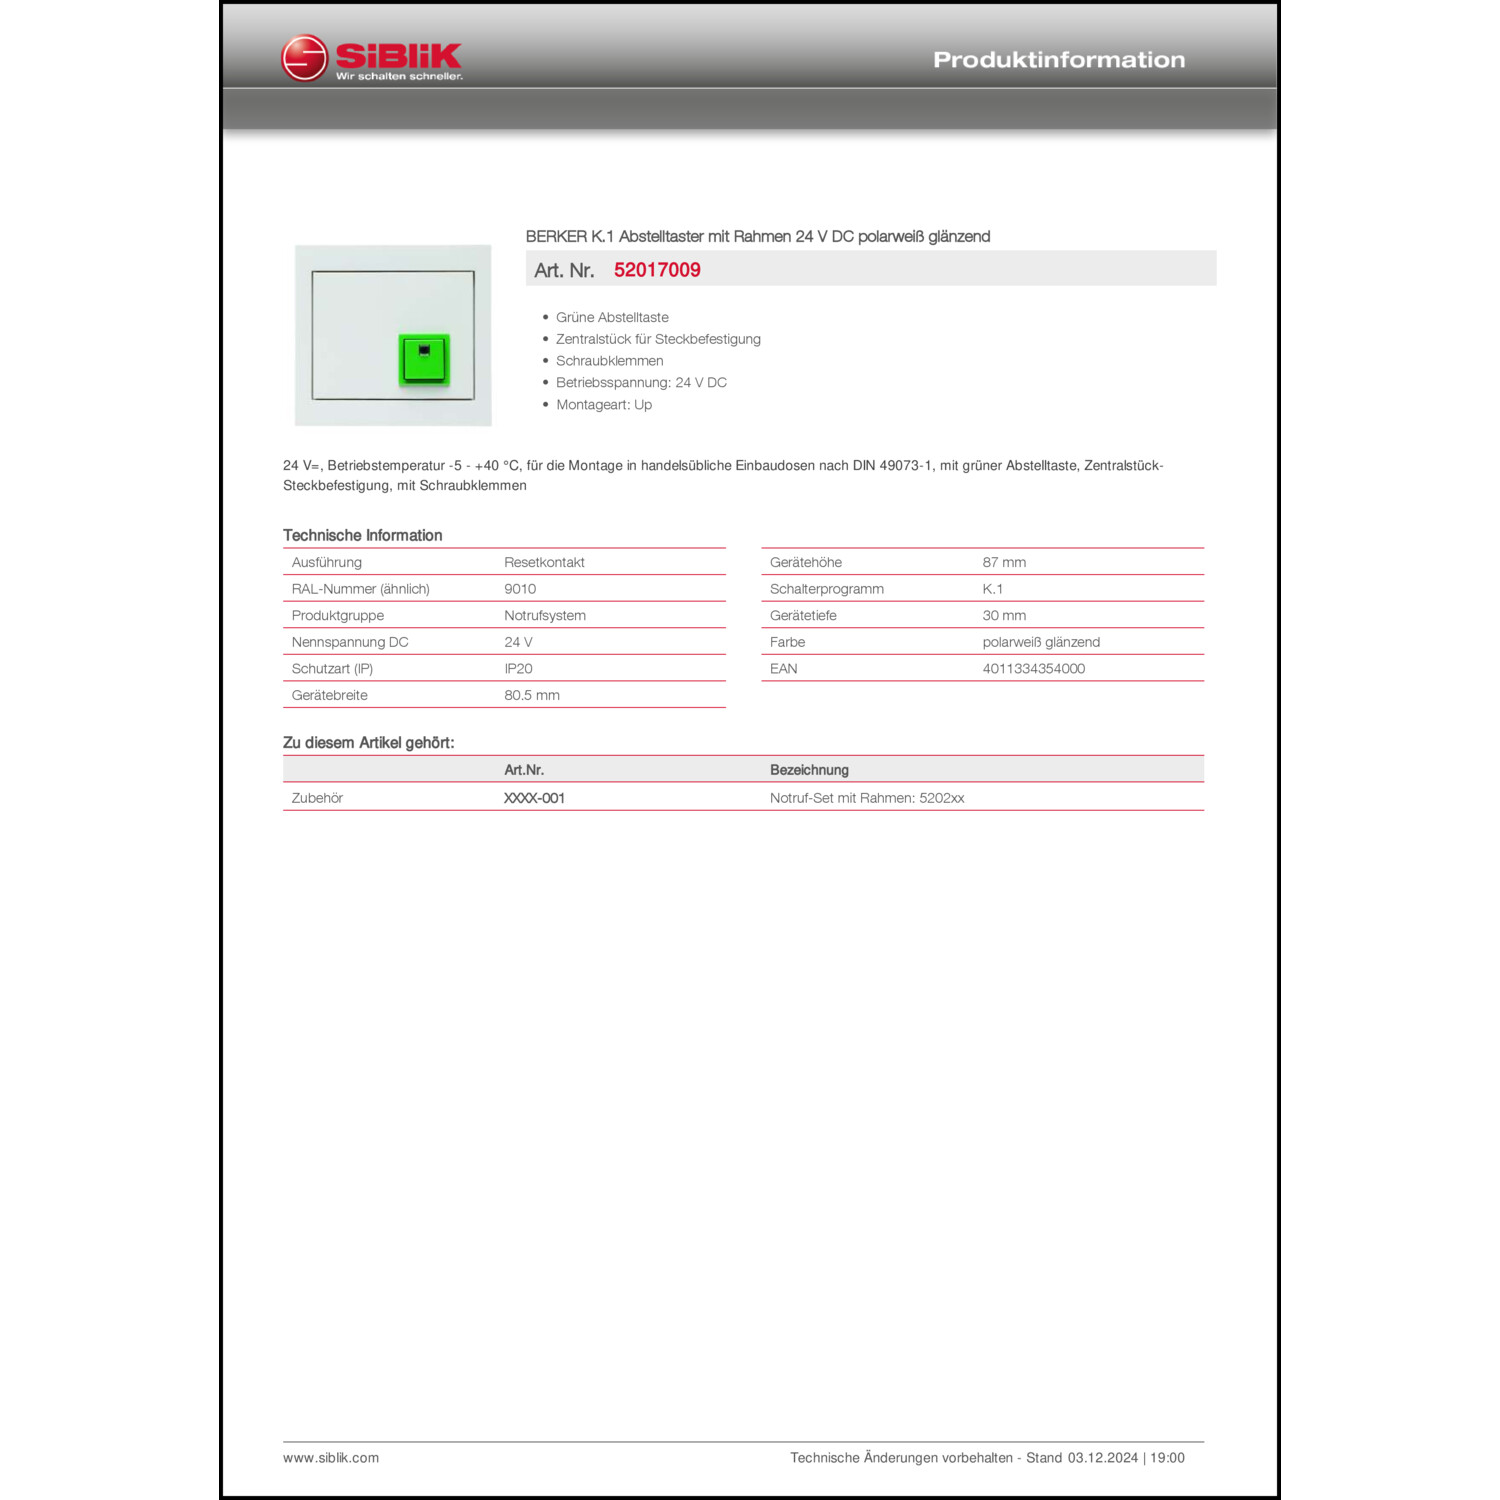This screenshot has height=1500, width=1500.
Task: Click the Schalterprogramm K.1 value
Action: (993, 589)
